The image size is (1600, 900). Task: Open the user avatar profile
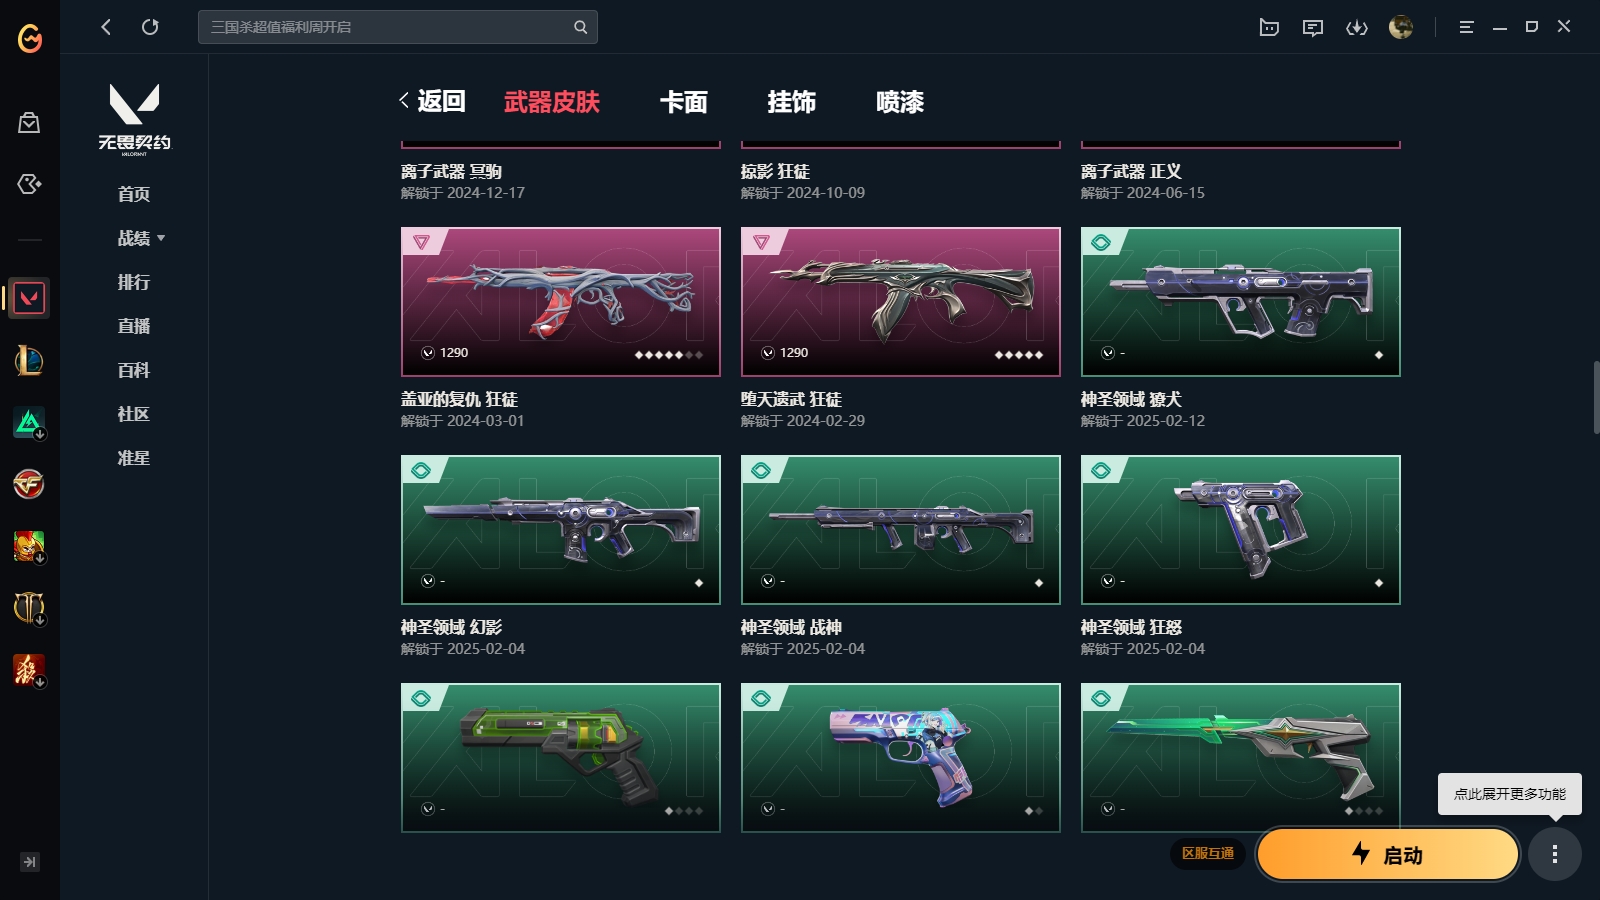click(x=1401, y=27)
